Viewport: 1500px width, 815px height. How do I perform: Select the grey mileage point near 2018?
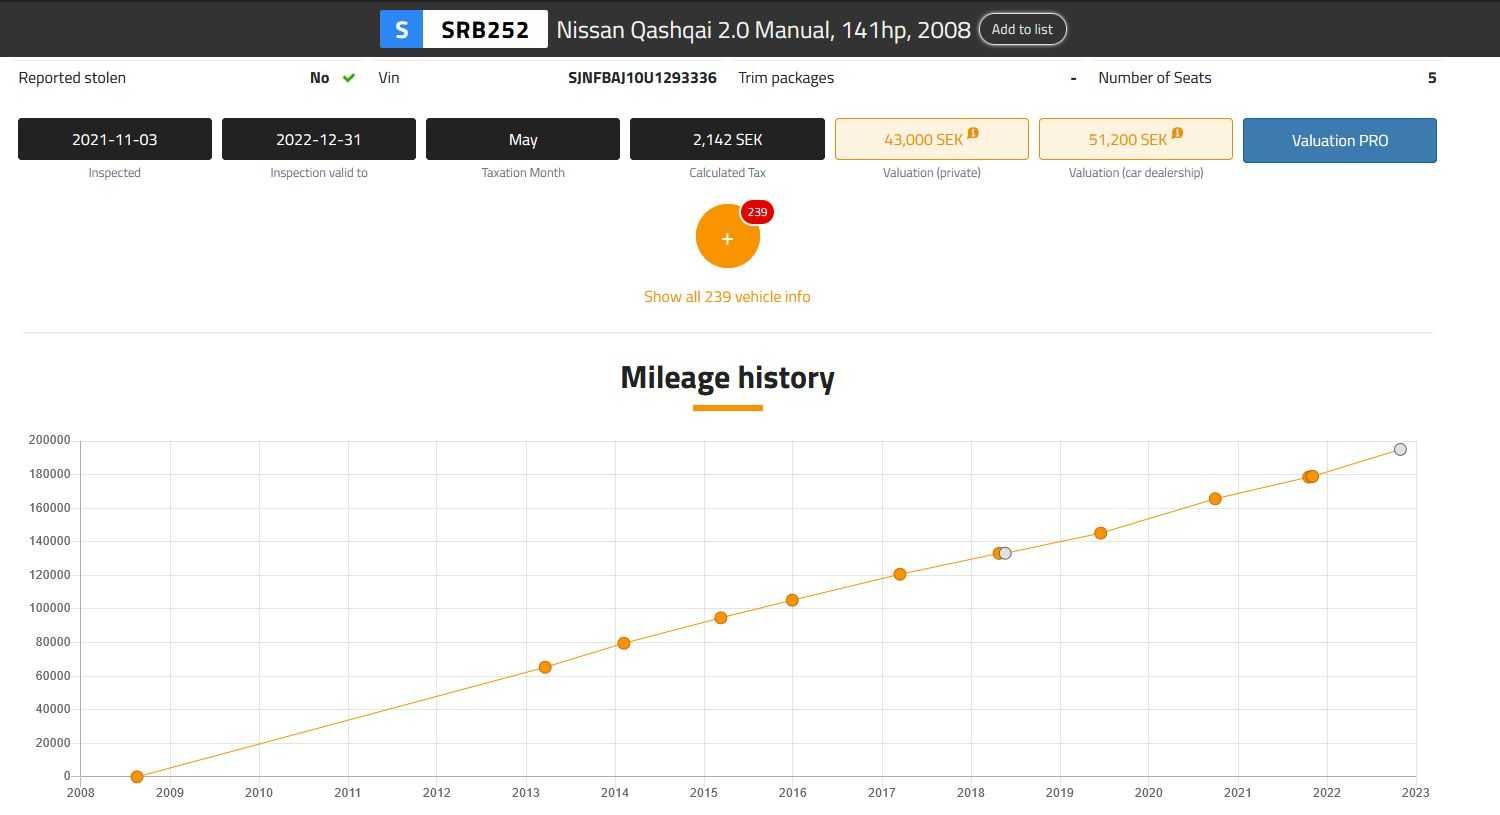point(1006,553)
